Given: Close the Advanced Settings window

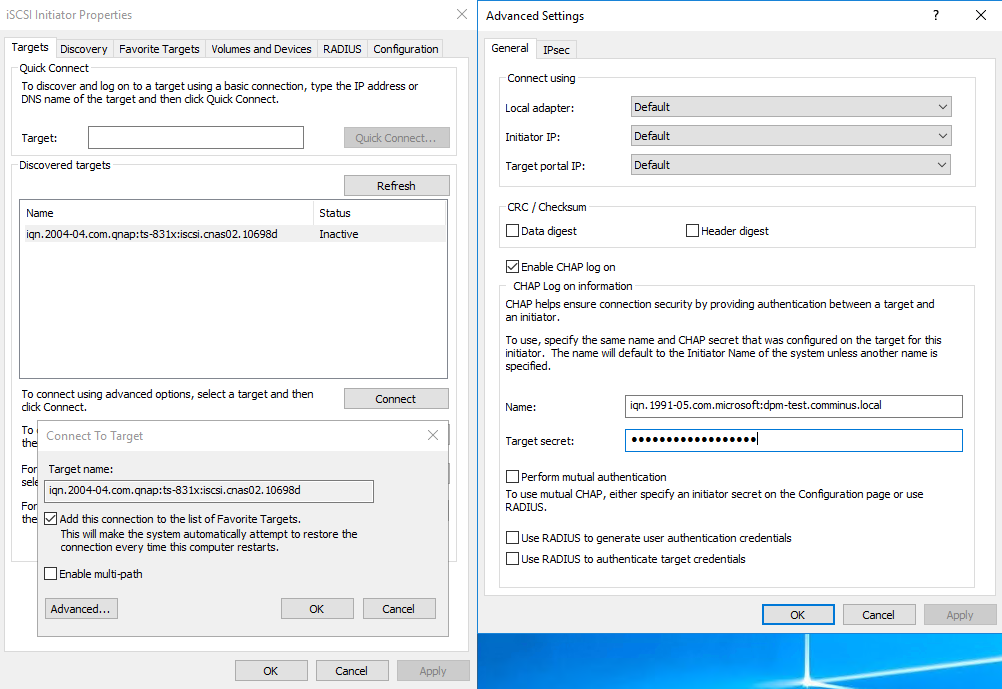Looking at the screenshot, I should (x=980, y=15).
